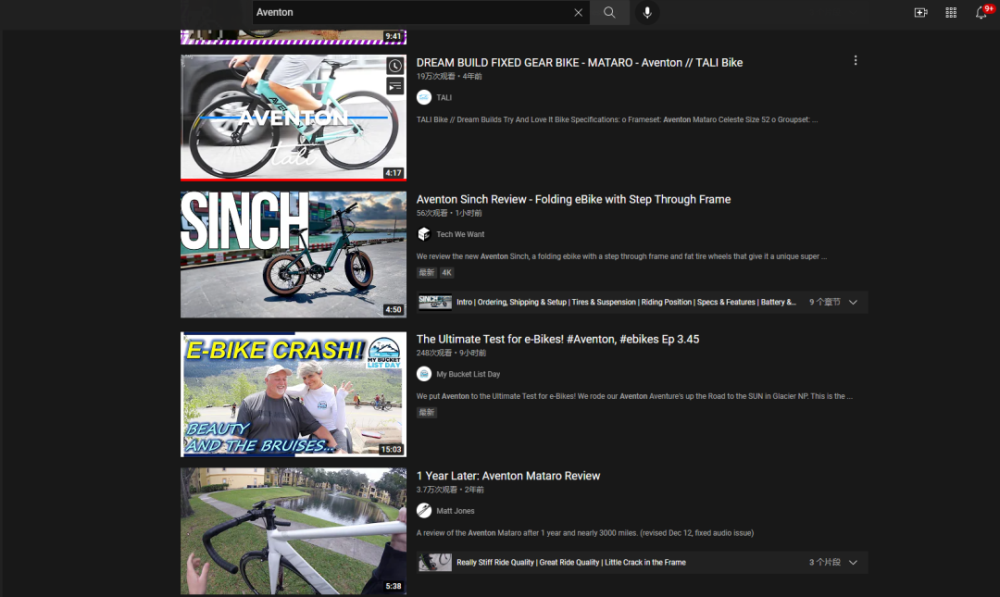This screenshot has height=597, width=1000.
Task: Open the create video camera icon
Action: [x=920, y=12]
